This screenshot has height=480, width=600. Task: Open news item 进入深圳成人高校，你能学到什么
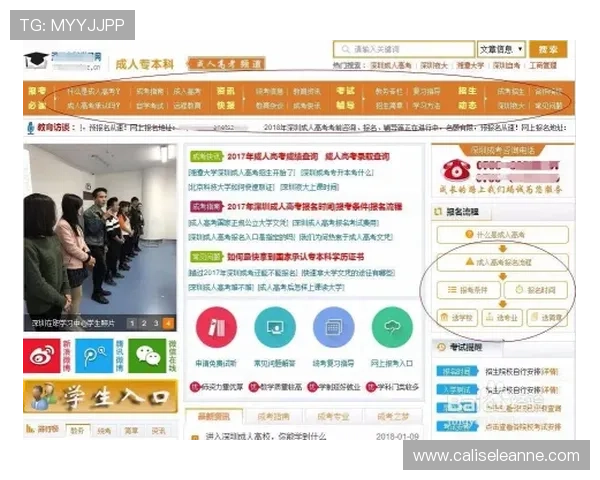[266, 436]
